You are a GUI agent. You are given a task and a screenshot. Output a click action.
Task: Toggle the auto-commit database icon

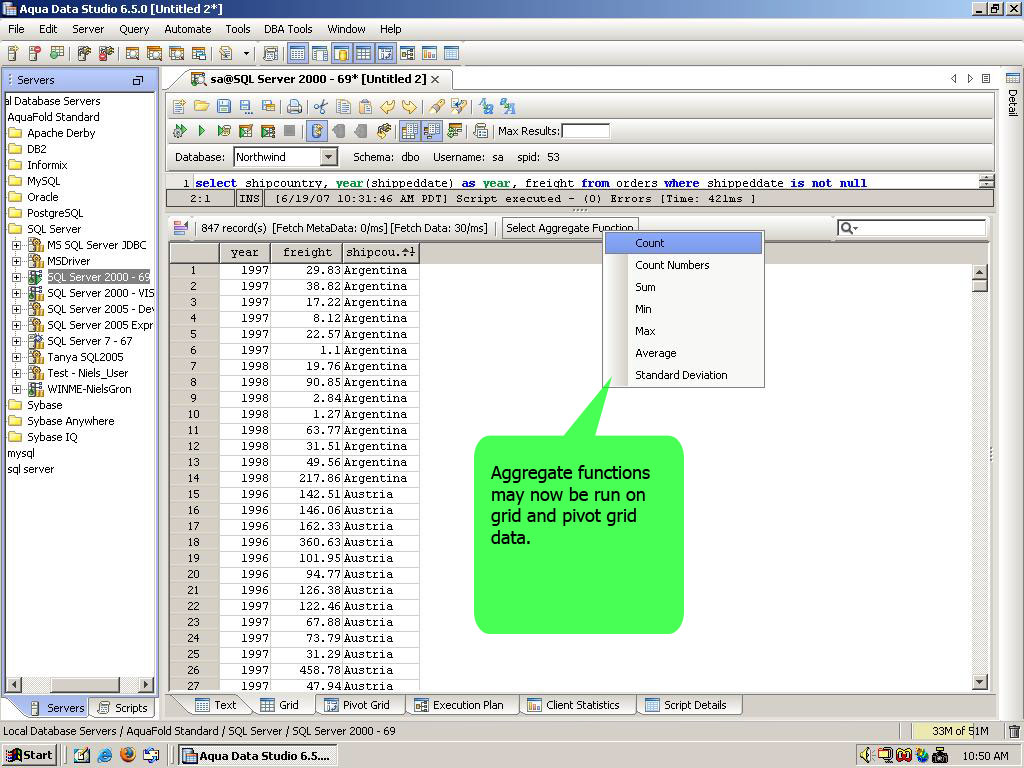[317, 131]
